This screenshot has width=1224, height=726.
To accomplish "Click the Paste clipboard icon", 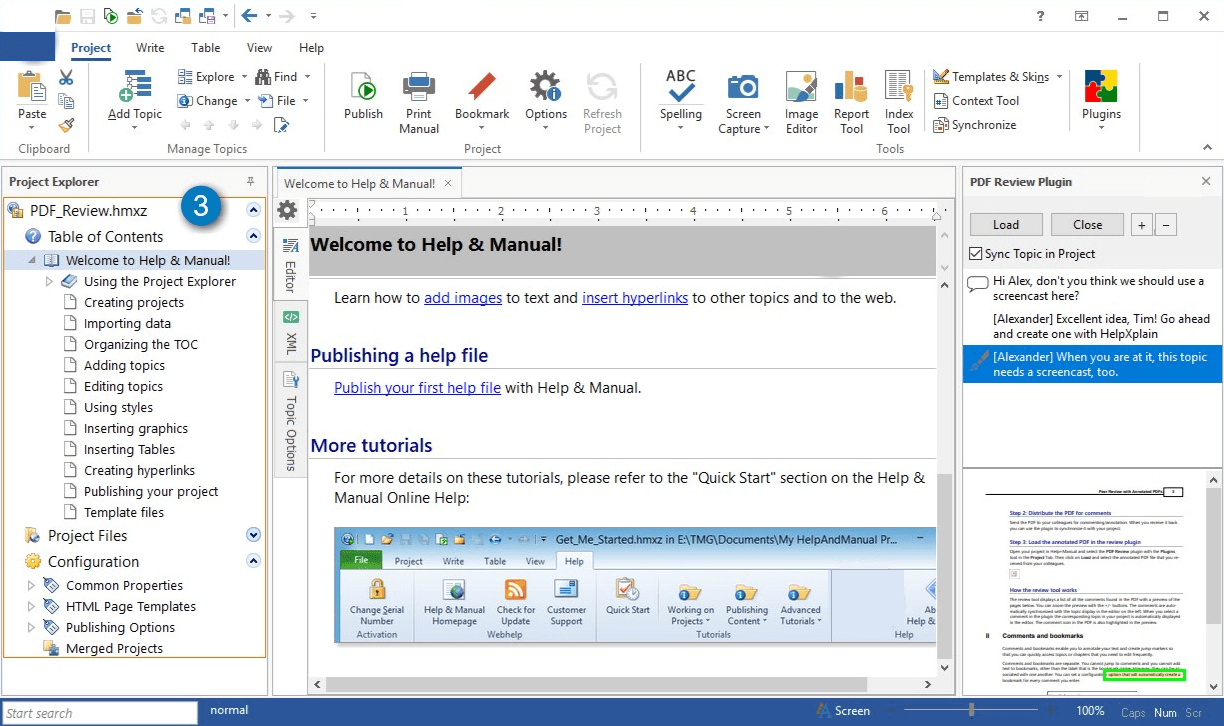I will [x=32, y=87].
